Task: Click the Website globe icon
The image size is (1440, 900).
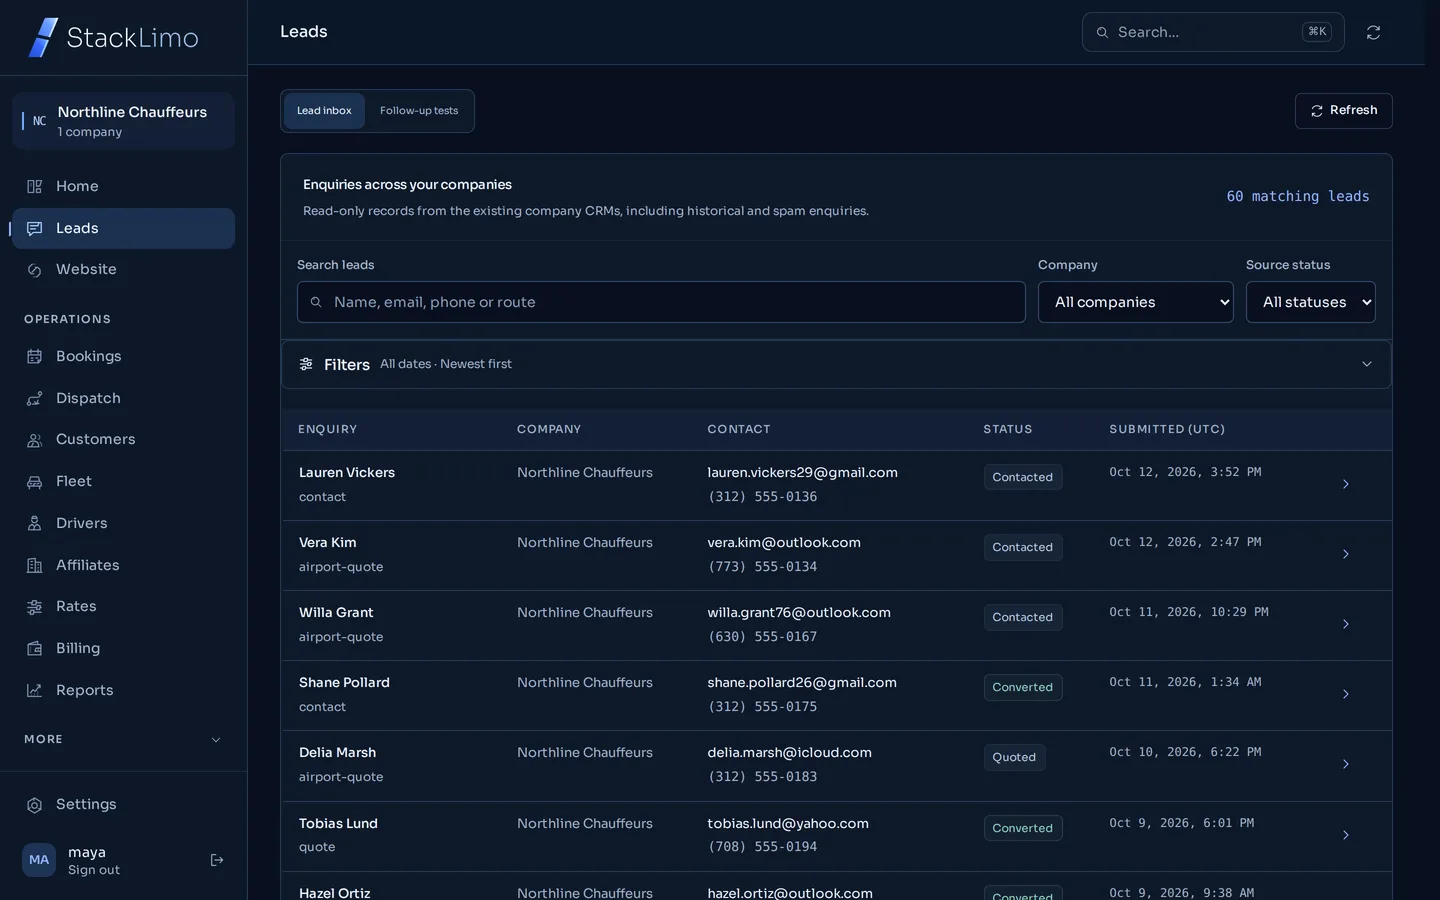Action: [x=35, y=270]
